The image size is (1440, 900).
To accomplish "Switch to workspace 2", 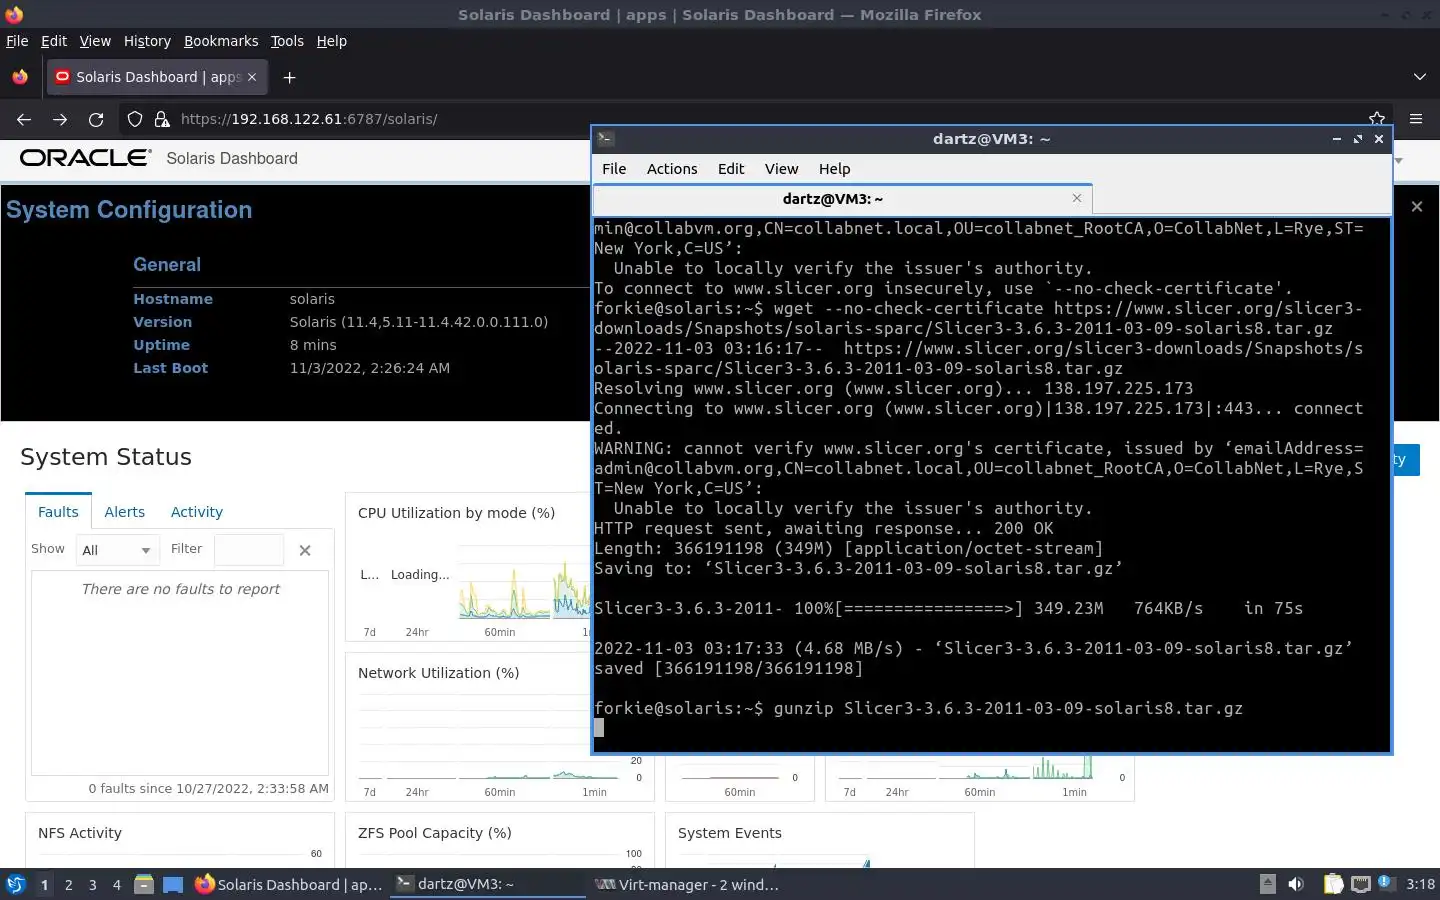I will (x=68, y=884).
